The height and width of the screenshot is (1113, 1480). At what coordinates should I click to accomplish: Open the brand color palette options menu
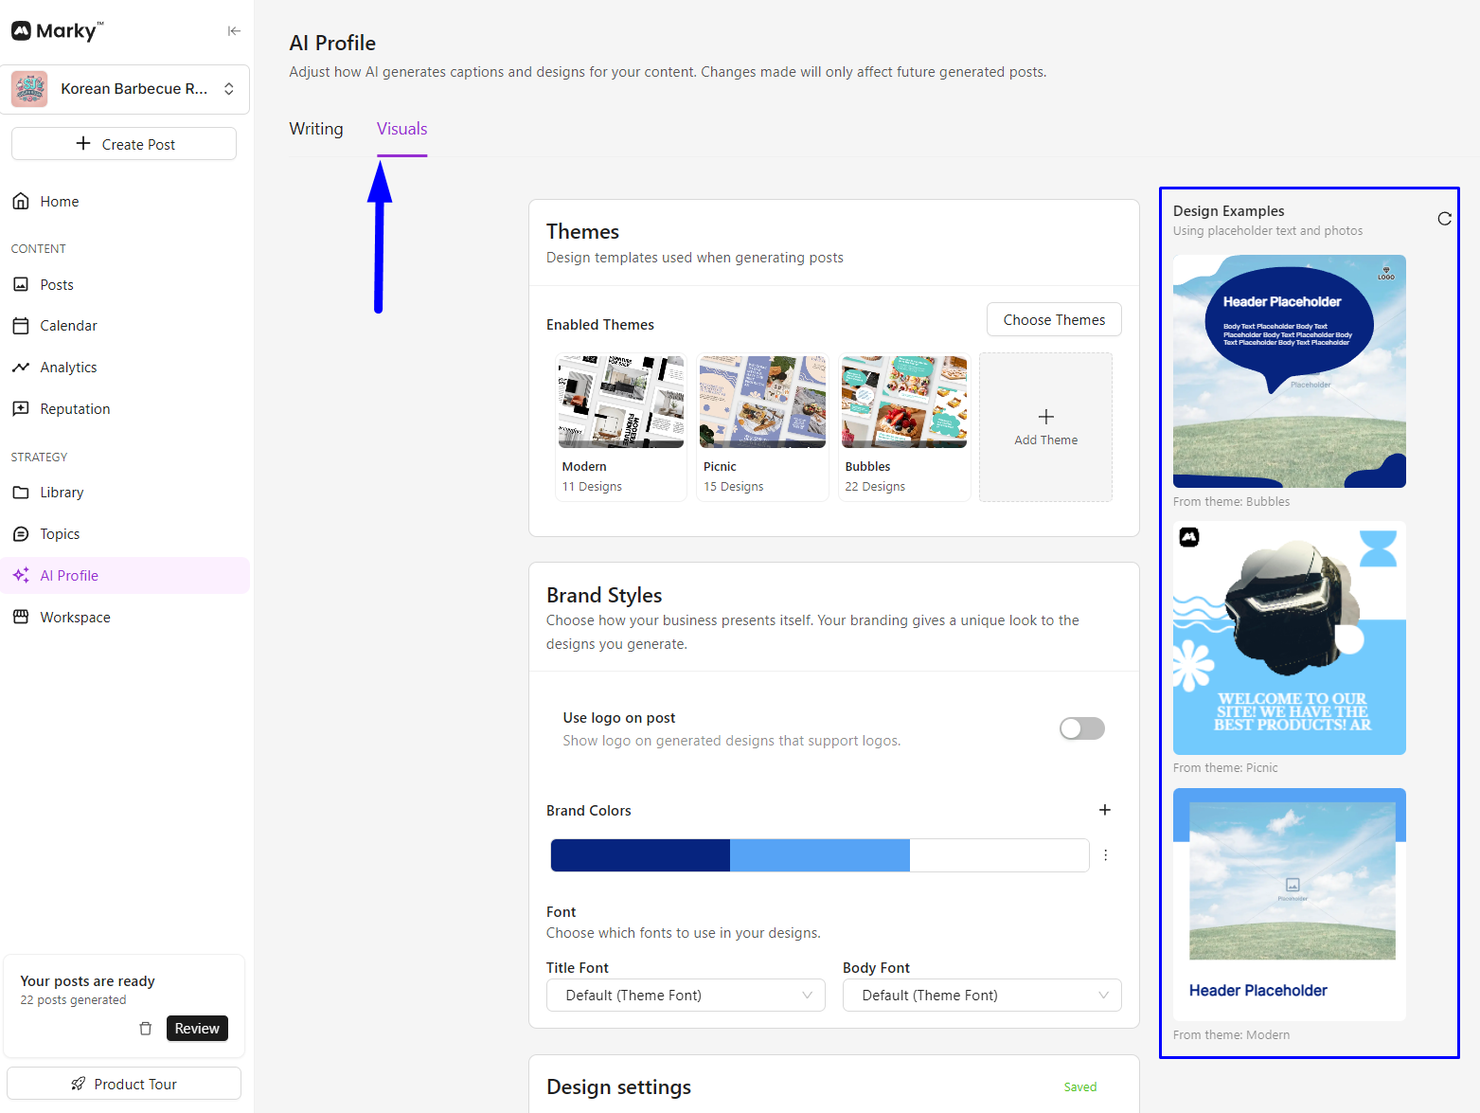click(x=1105, y=855)
